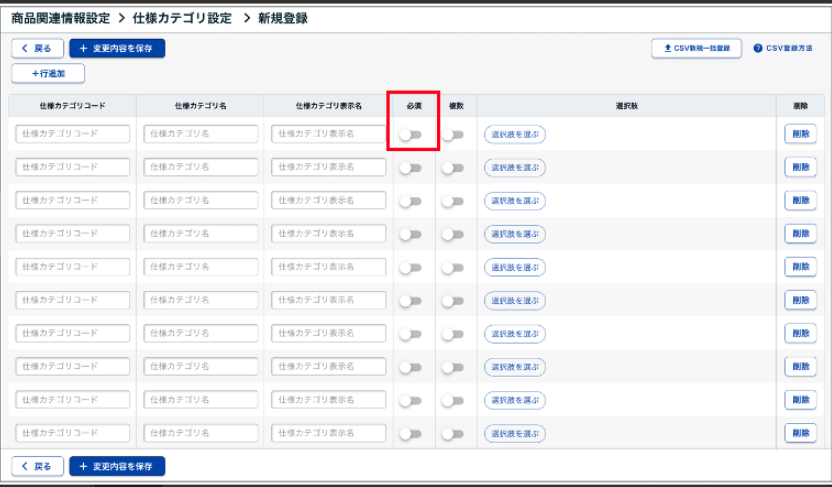Click the first row 仕様カテゴリ名 field
832x487 pixels.
tap(200, 134)
